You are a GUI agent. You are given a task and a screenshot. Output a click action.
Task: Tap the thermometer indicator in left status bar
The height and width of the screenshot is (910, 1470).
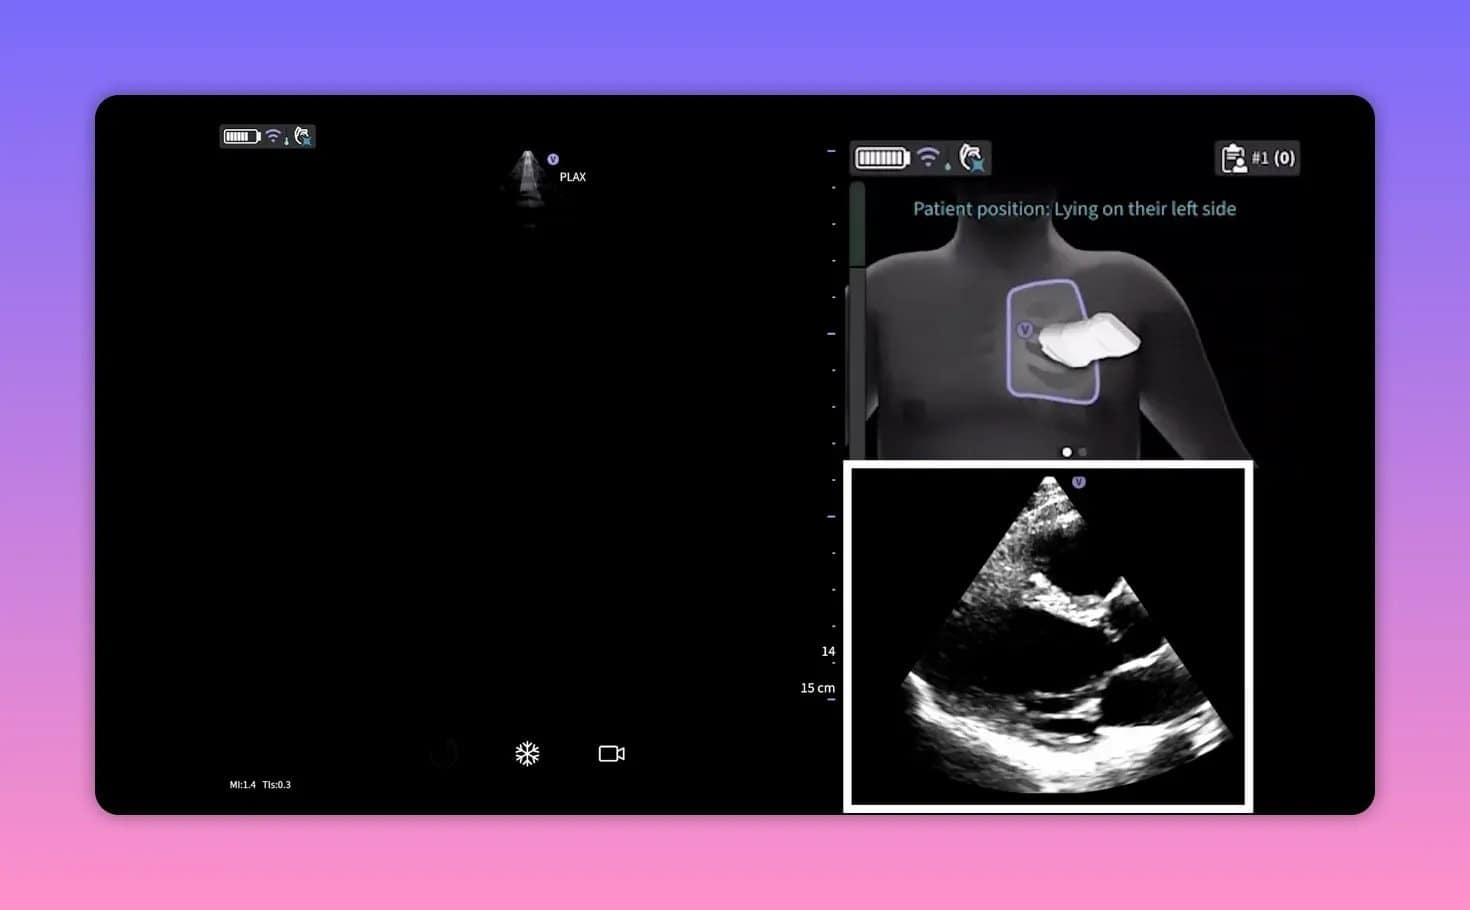pyautogui.click(x=286, y=140)
